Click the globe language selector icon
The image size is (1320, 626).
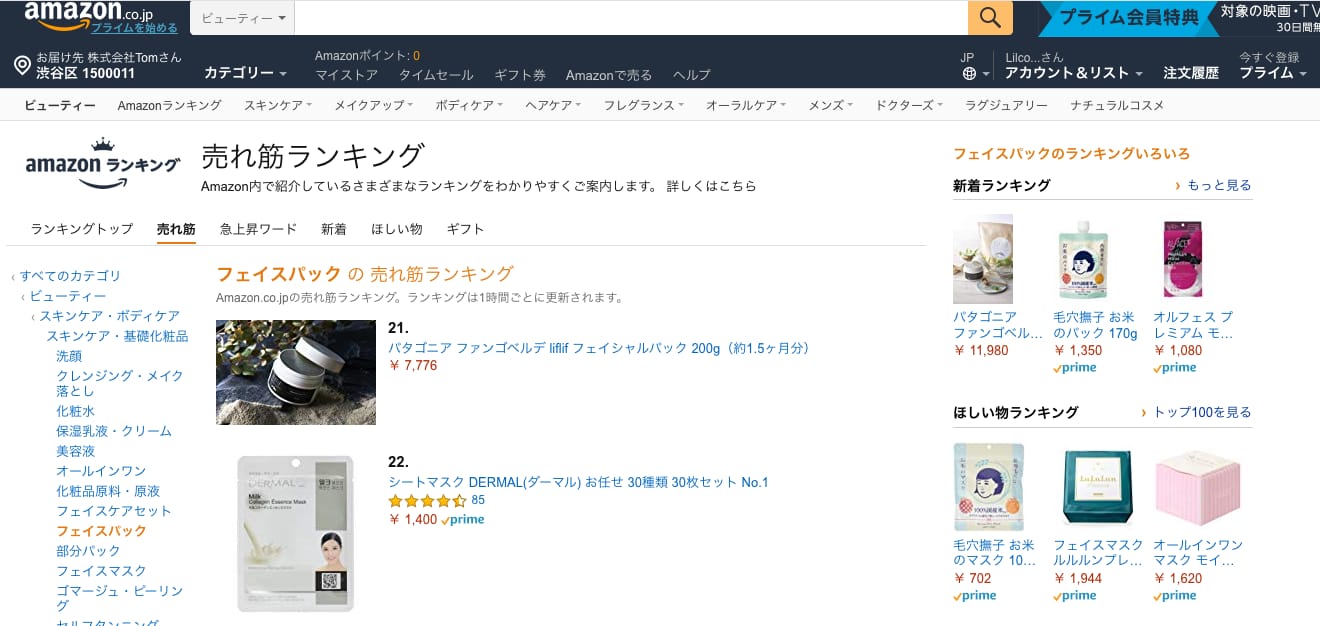[x=969, y=74]
